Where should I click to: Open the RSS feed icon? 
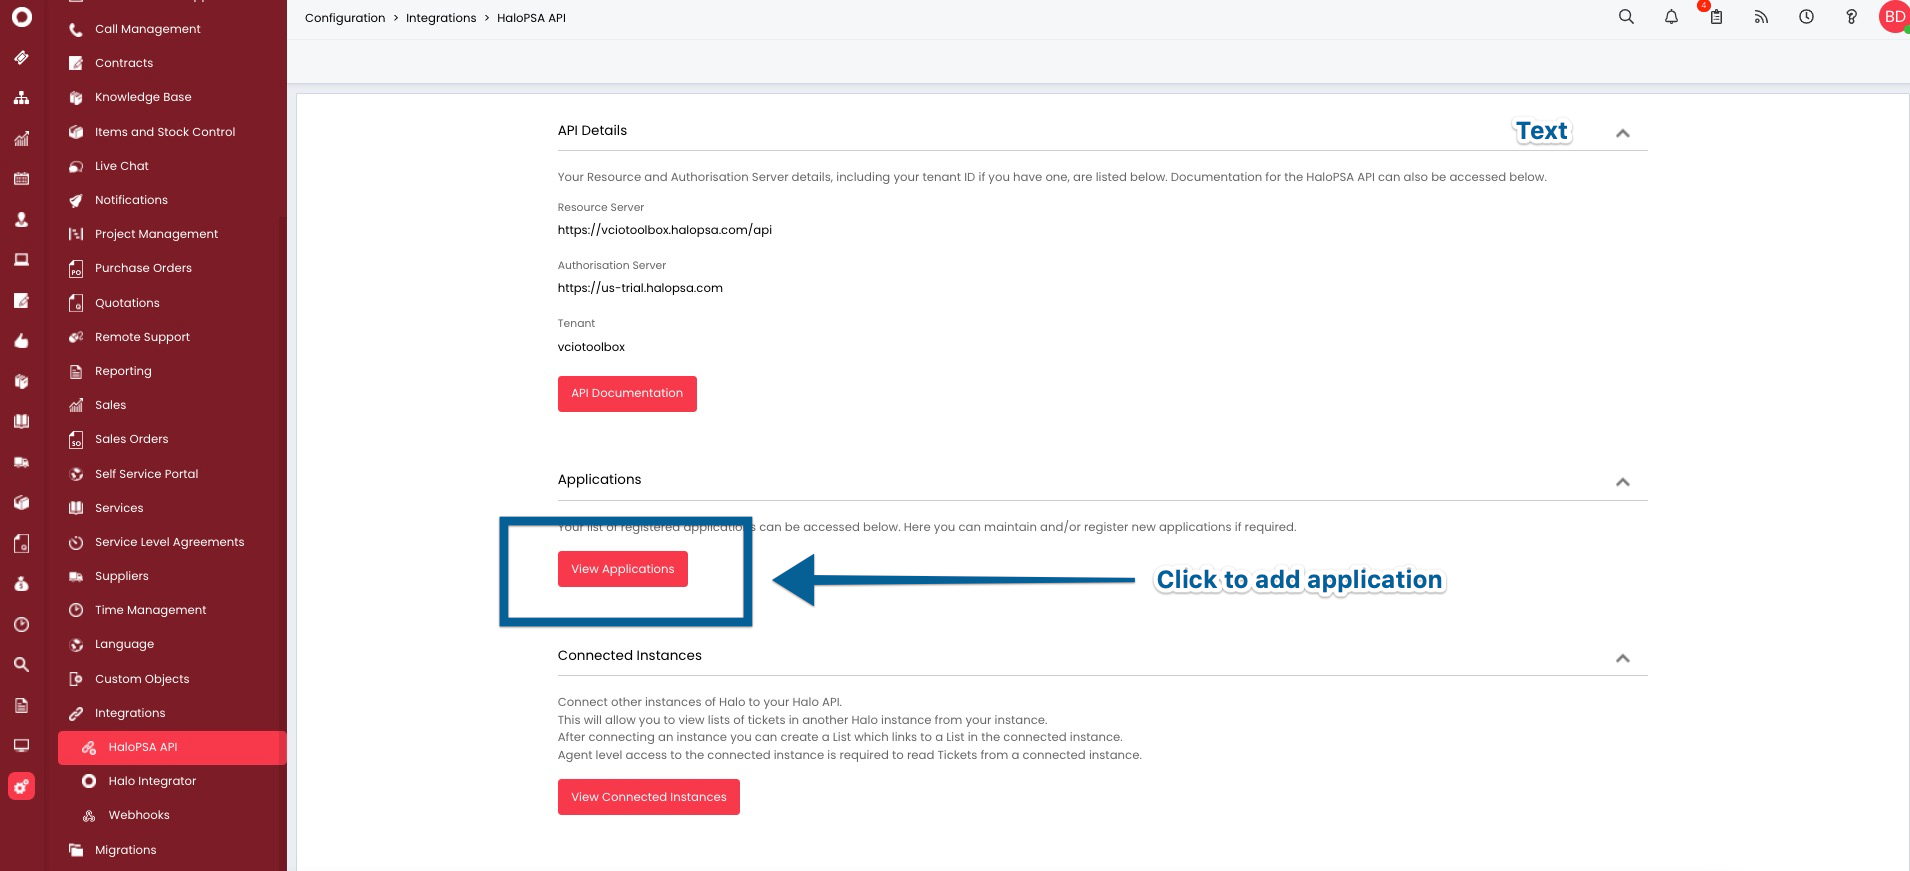tap(1761, 17)
